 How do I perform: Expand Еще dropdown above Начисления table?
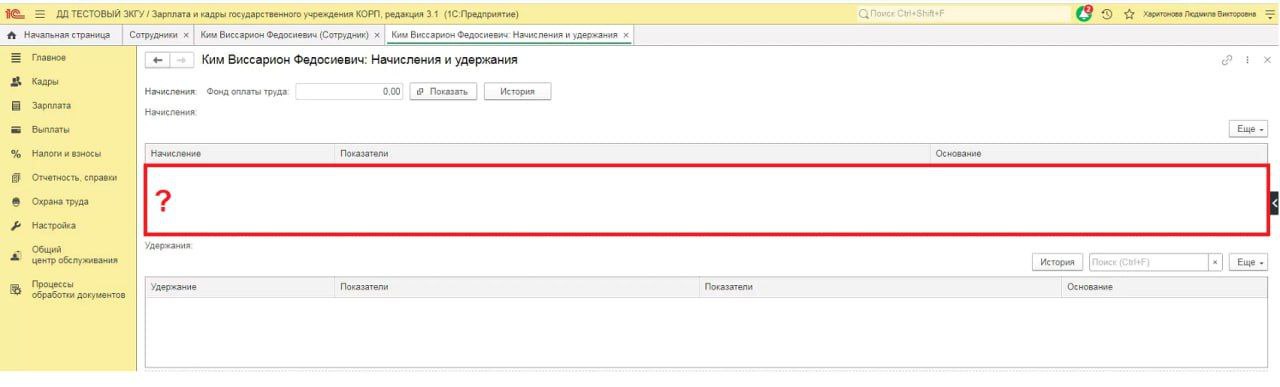click(x=1249, y=130)
